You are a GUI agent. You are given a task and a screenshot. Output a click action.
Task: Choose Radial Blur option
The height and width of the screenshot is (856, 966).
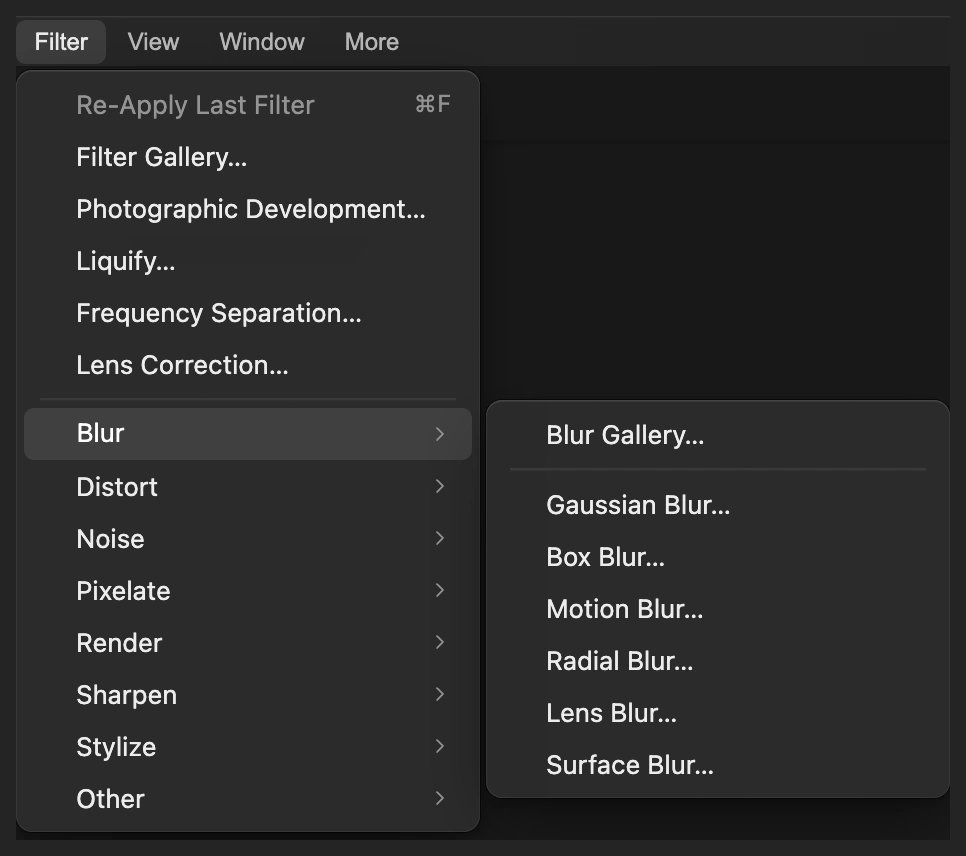(718, 661)
